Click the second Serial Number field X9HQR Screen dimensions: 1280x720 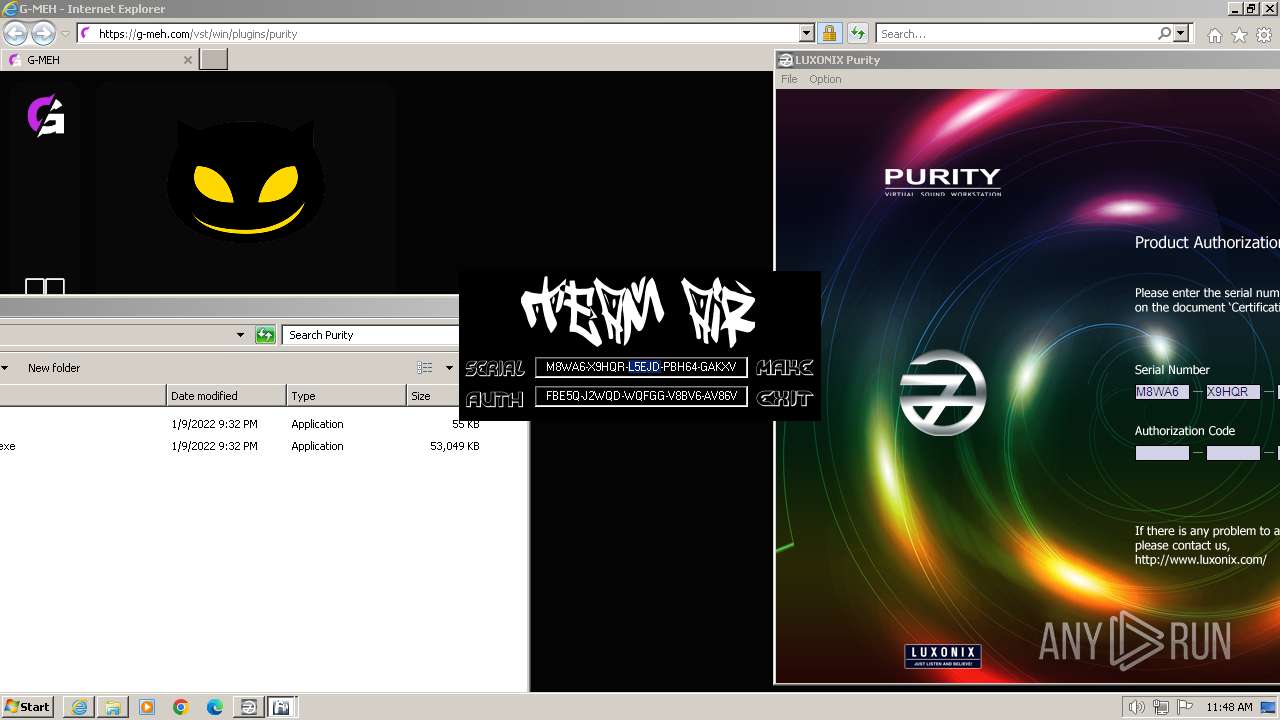click(1233, 392)
